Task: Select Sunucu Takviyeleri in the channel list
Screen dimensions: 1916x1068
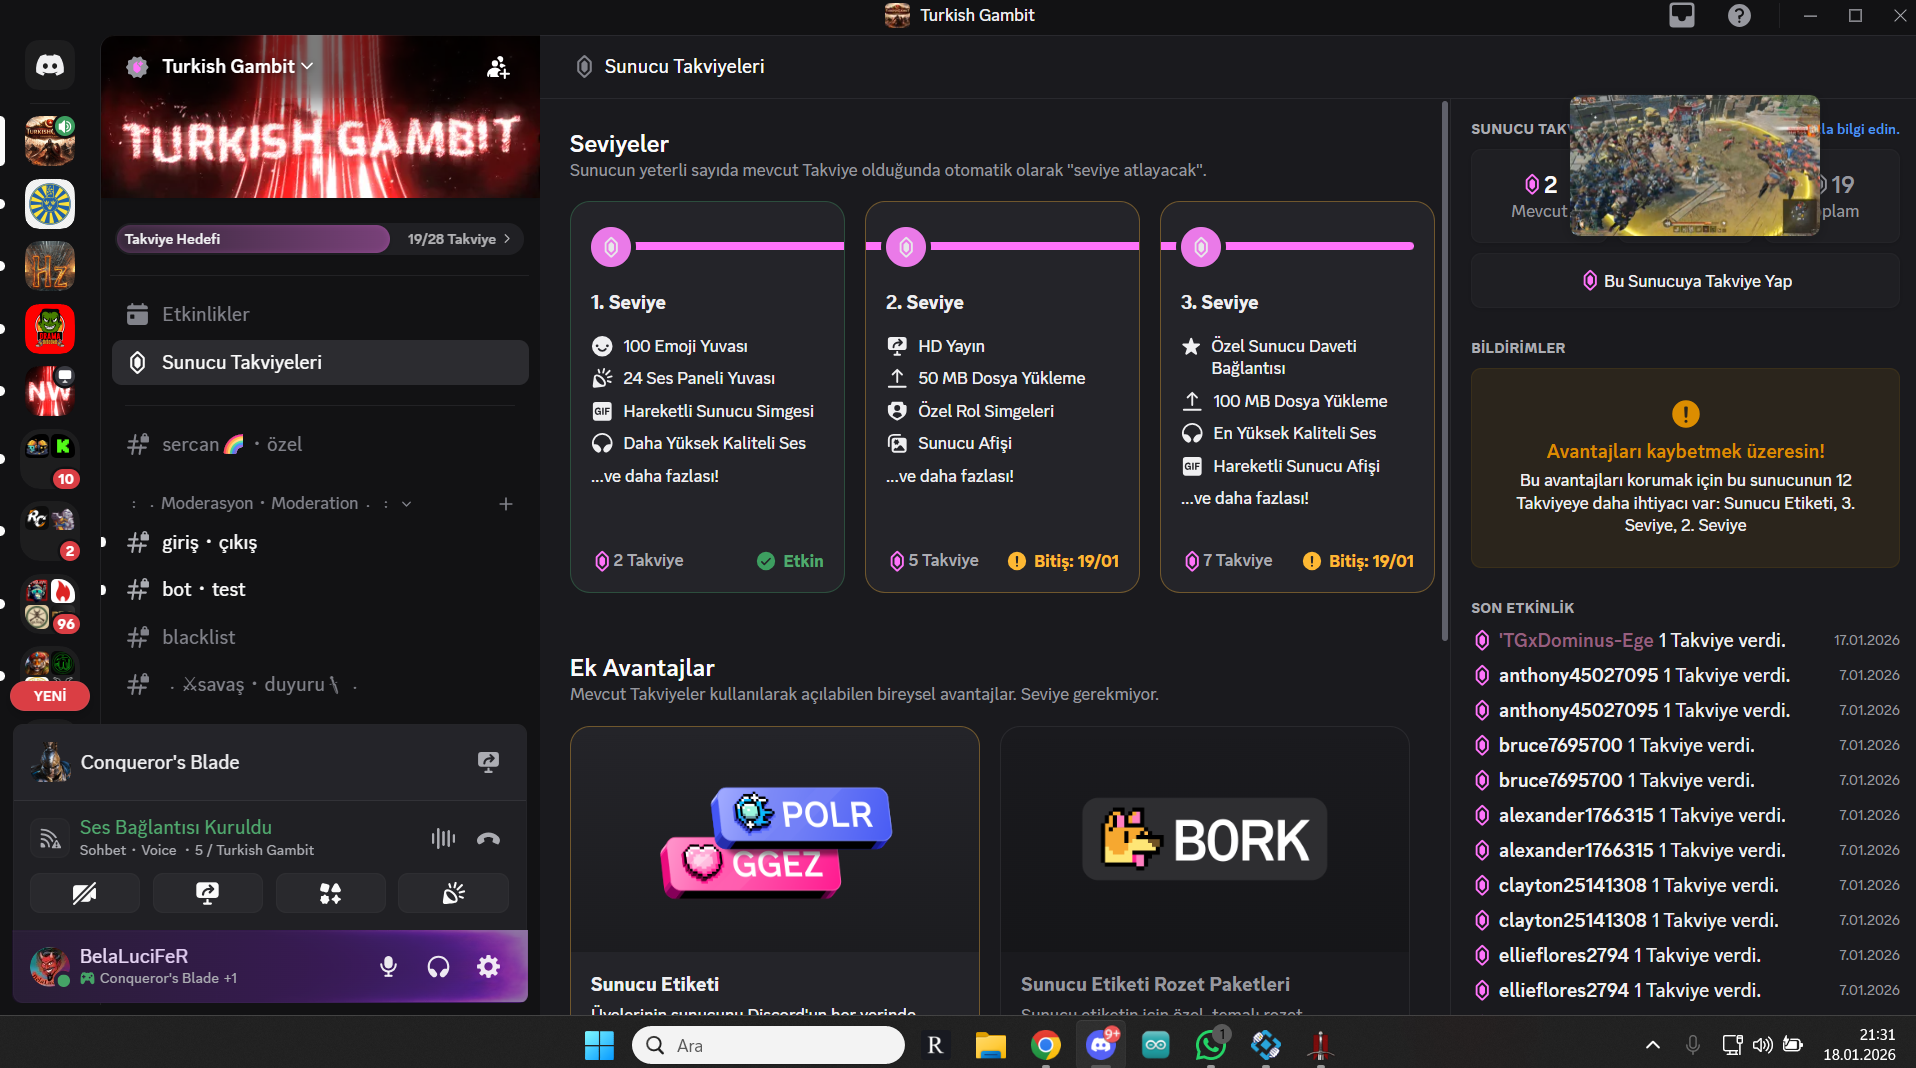Action: (x=320, y=362)
